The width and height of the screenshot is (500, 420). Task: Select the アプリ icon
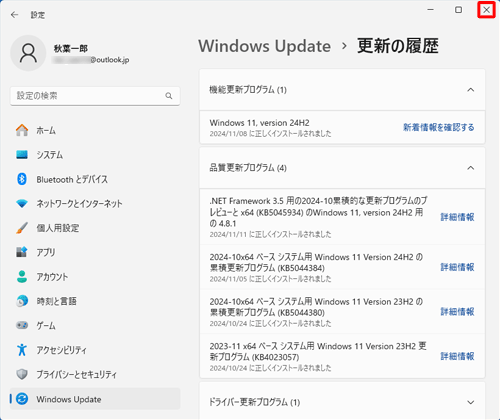tap(22, 252)
